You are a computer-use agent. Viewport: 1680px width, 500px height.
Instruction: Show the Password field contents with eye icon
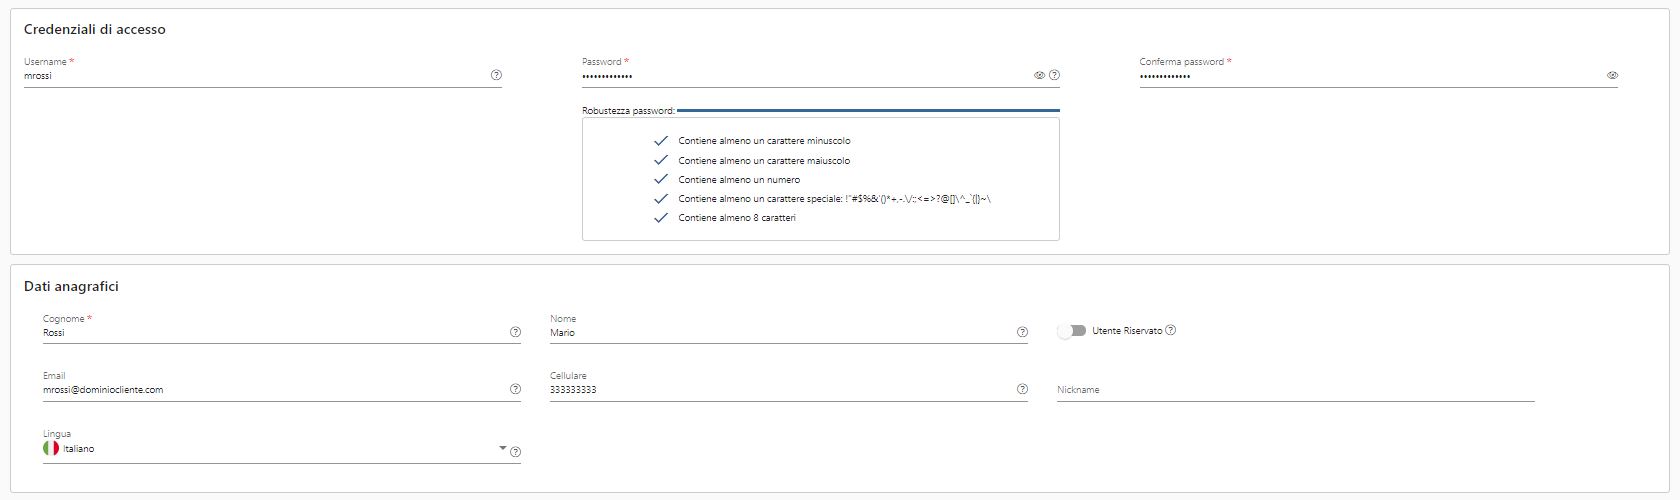[1039, 75]
